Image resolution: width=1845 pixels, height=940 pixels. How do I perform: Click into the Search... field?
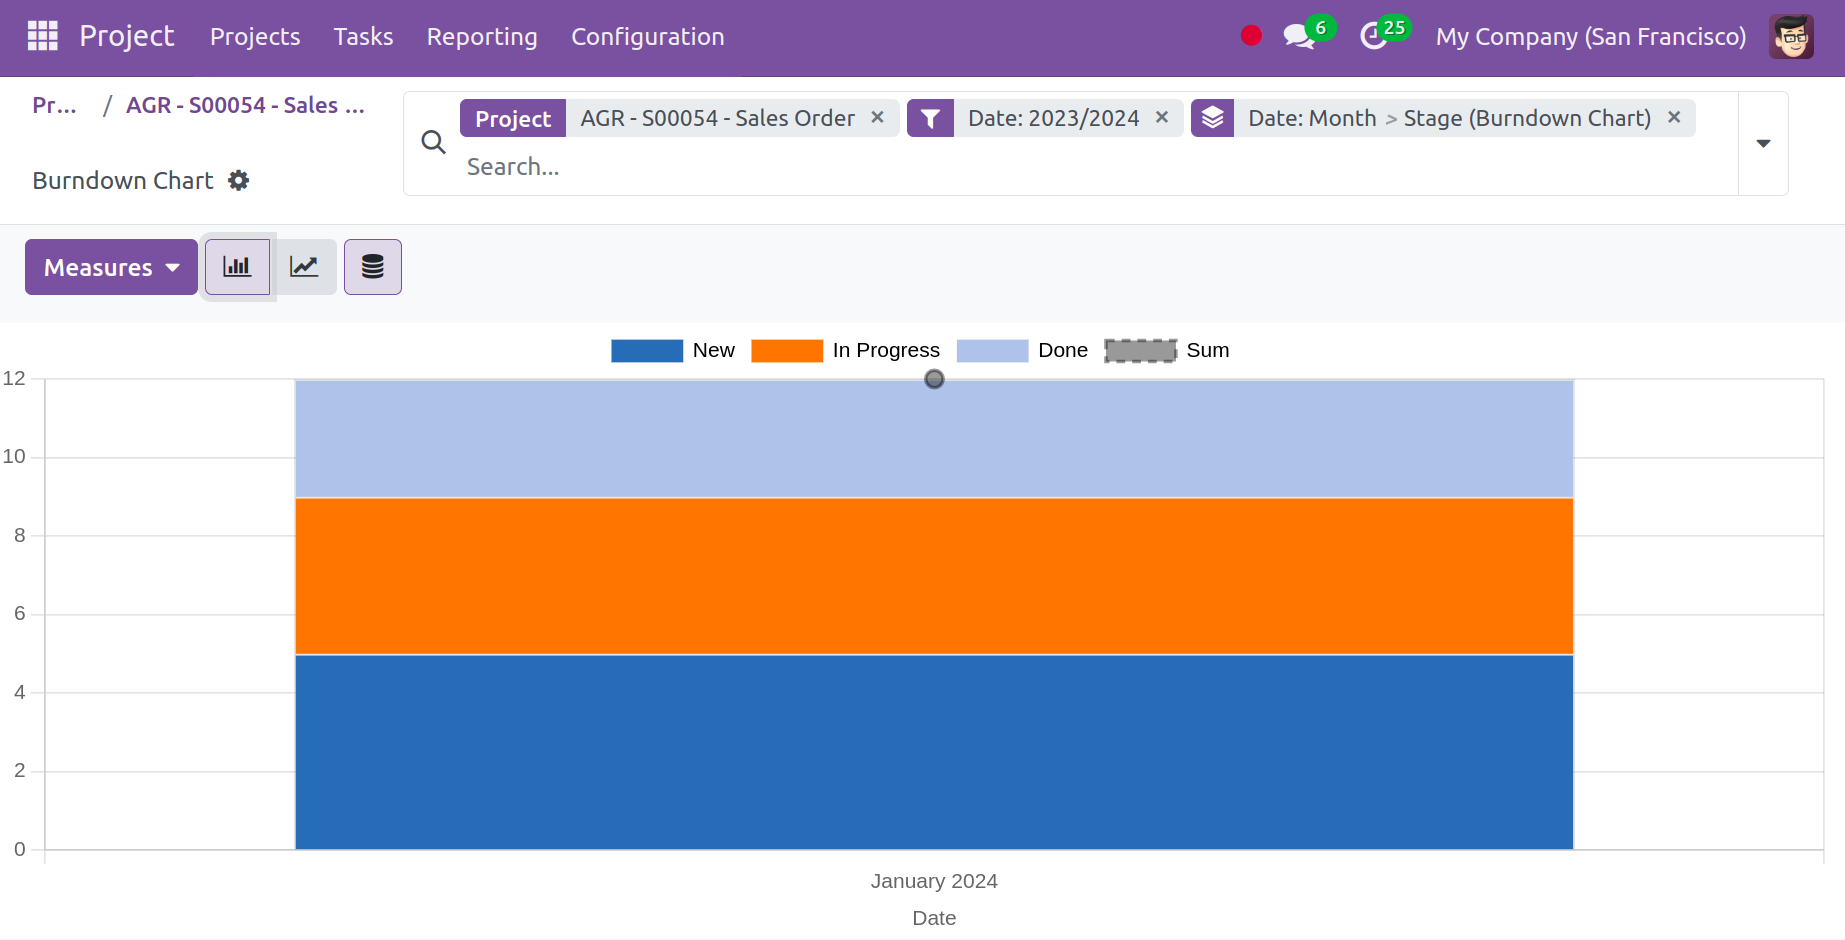(1095, 167)
